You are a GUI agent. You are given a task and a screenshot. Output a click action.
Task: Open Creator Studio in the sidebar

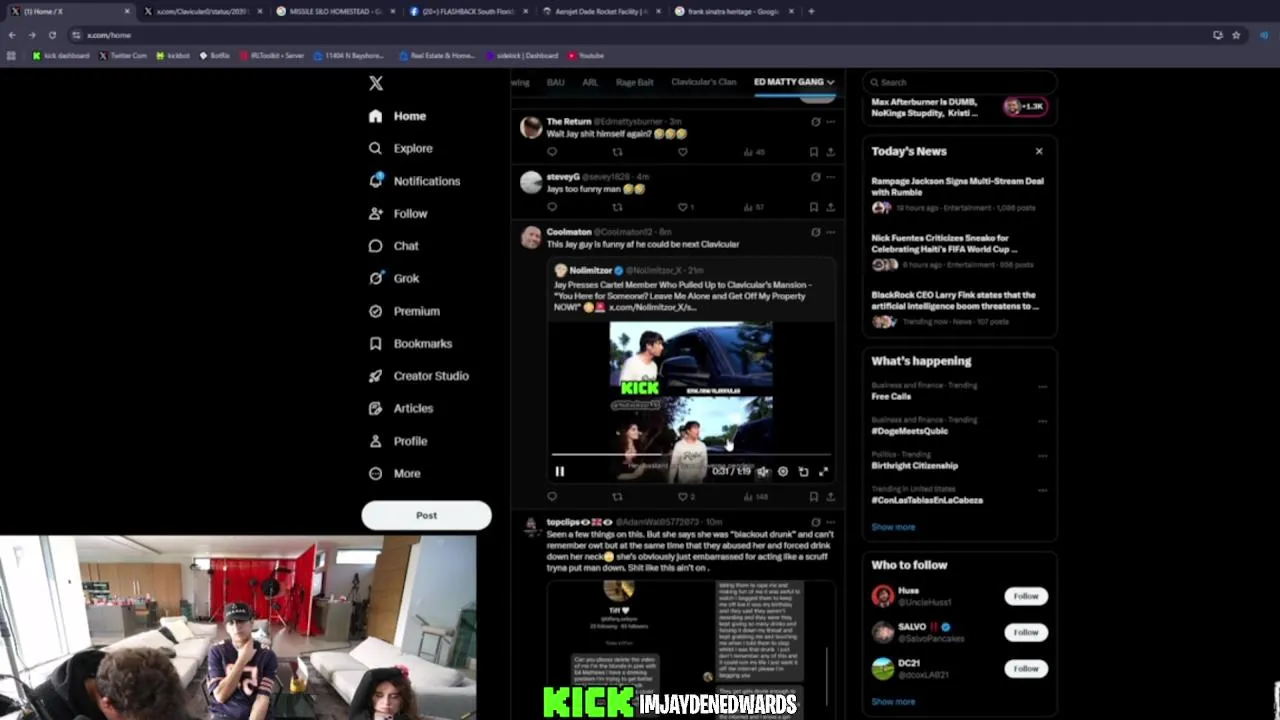(418, 376)
